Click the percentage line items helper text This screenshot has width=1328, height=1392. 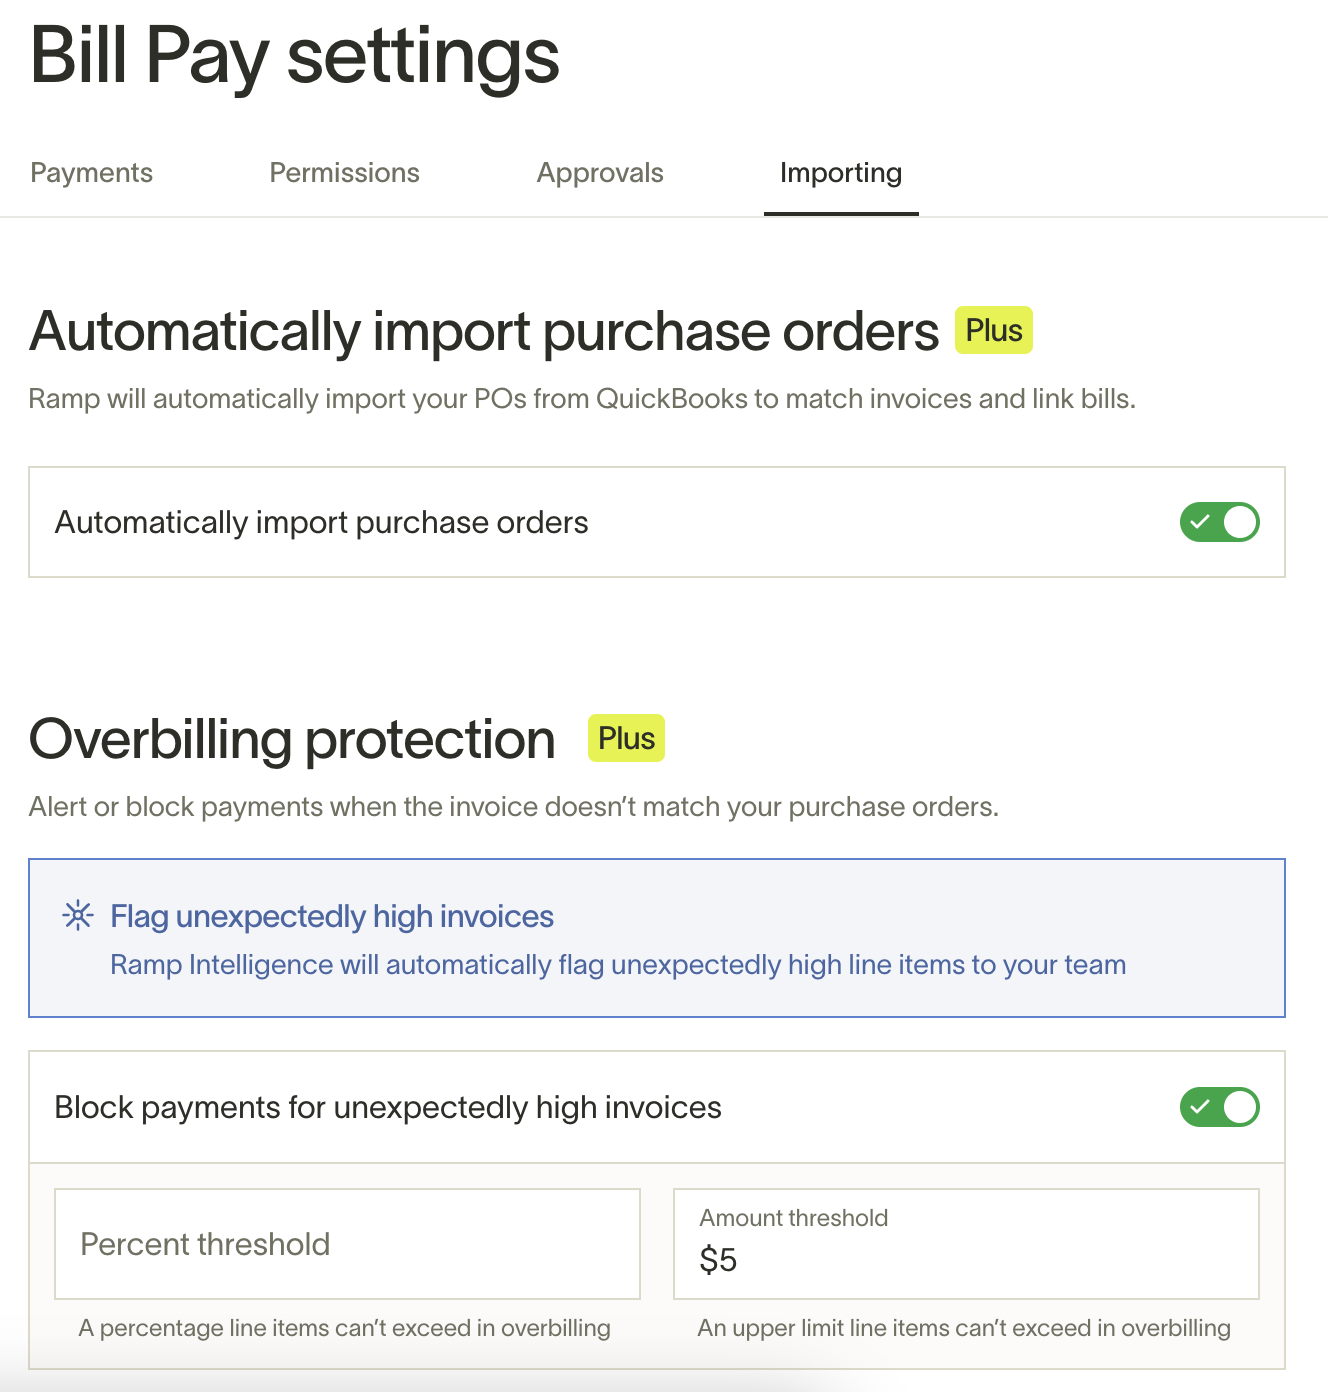click(x=344, y=1328)
